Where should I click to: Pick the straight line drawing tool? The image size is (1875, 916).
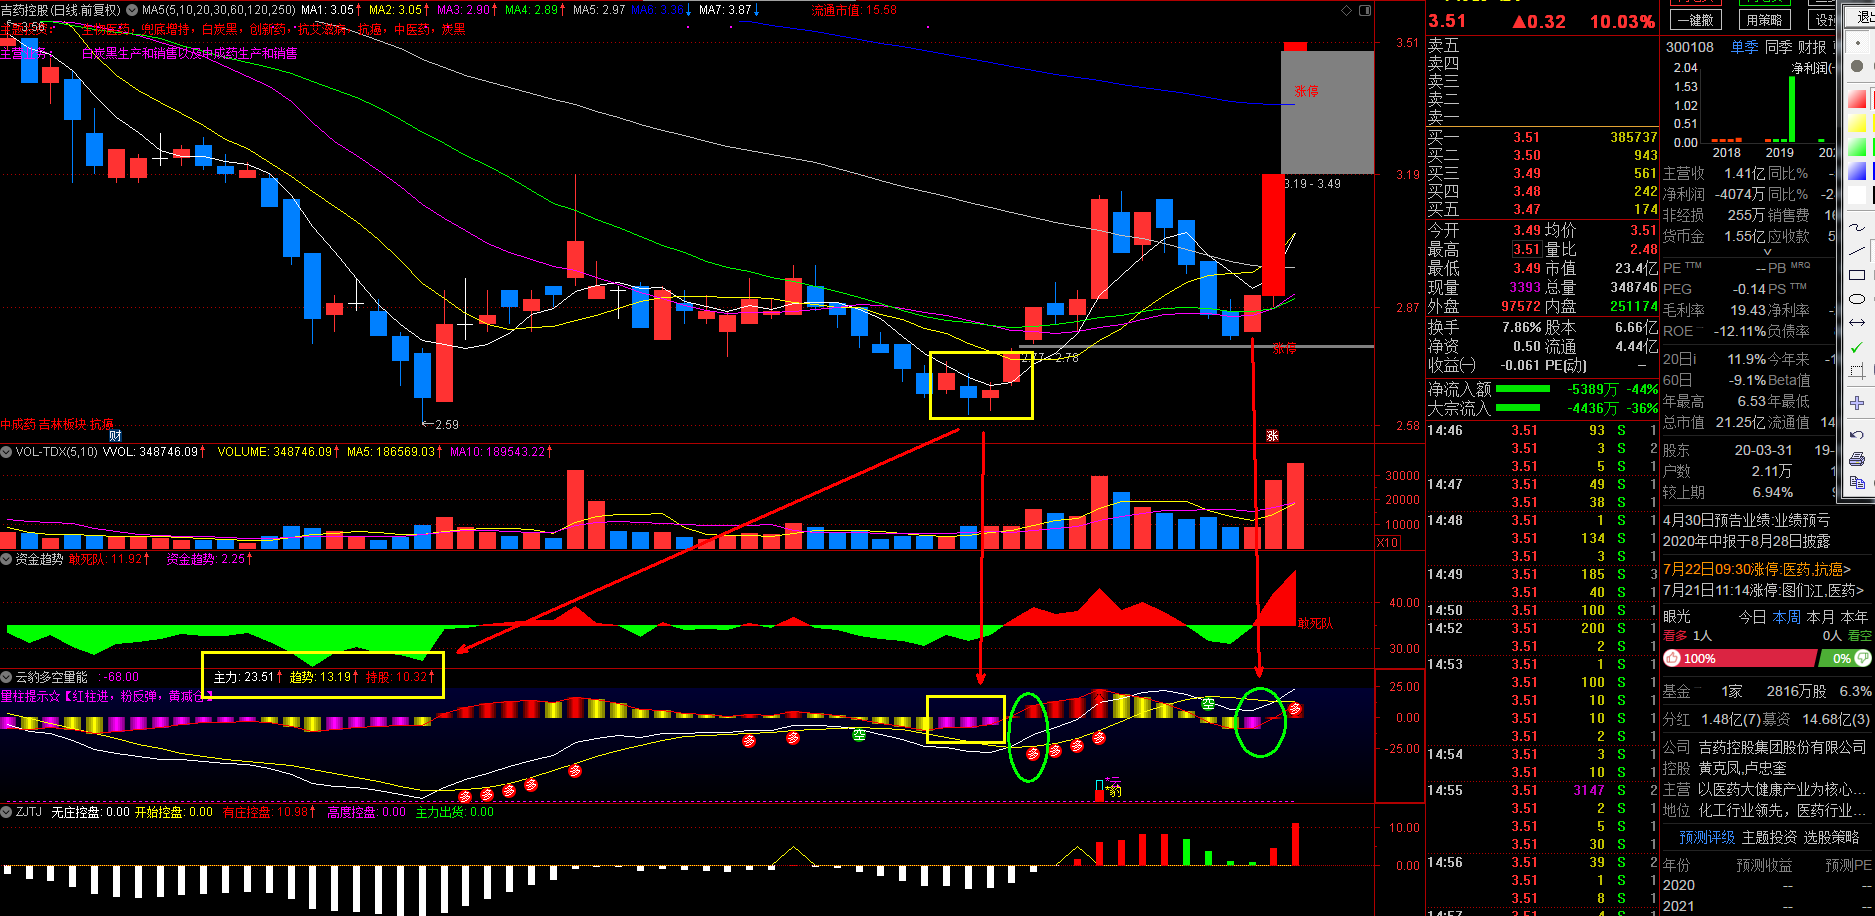tap(1857, 251)
